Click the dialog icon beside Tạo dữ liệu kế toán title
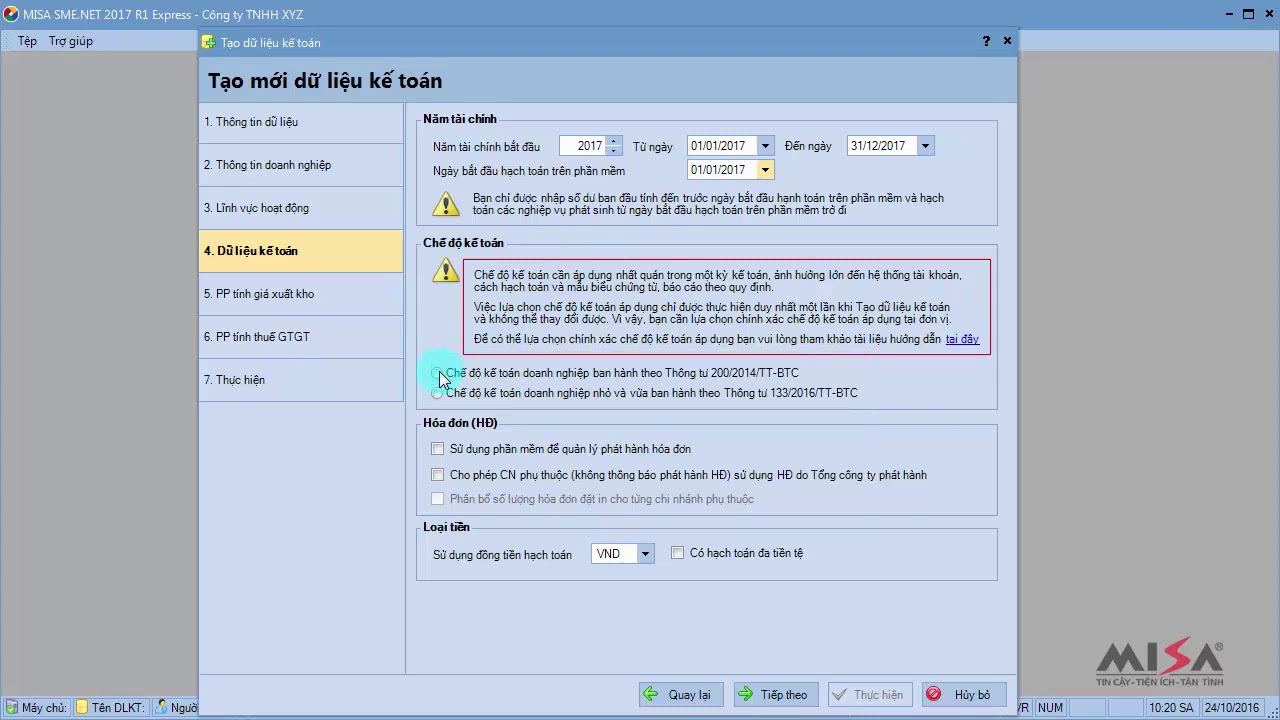The width and height of the screenshot is (1280, 720). pos(208,42)
